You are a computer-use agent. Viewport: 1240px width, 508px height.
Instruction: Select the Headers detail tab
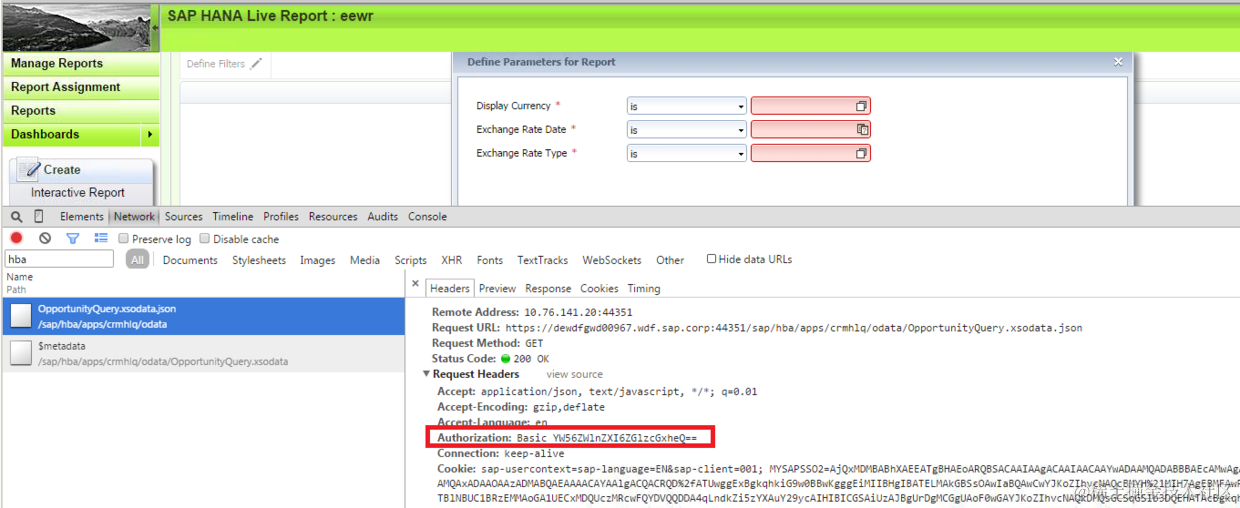pyautogui.click(x=450, y=289)
